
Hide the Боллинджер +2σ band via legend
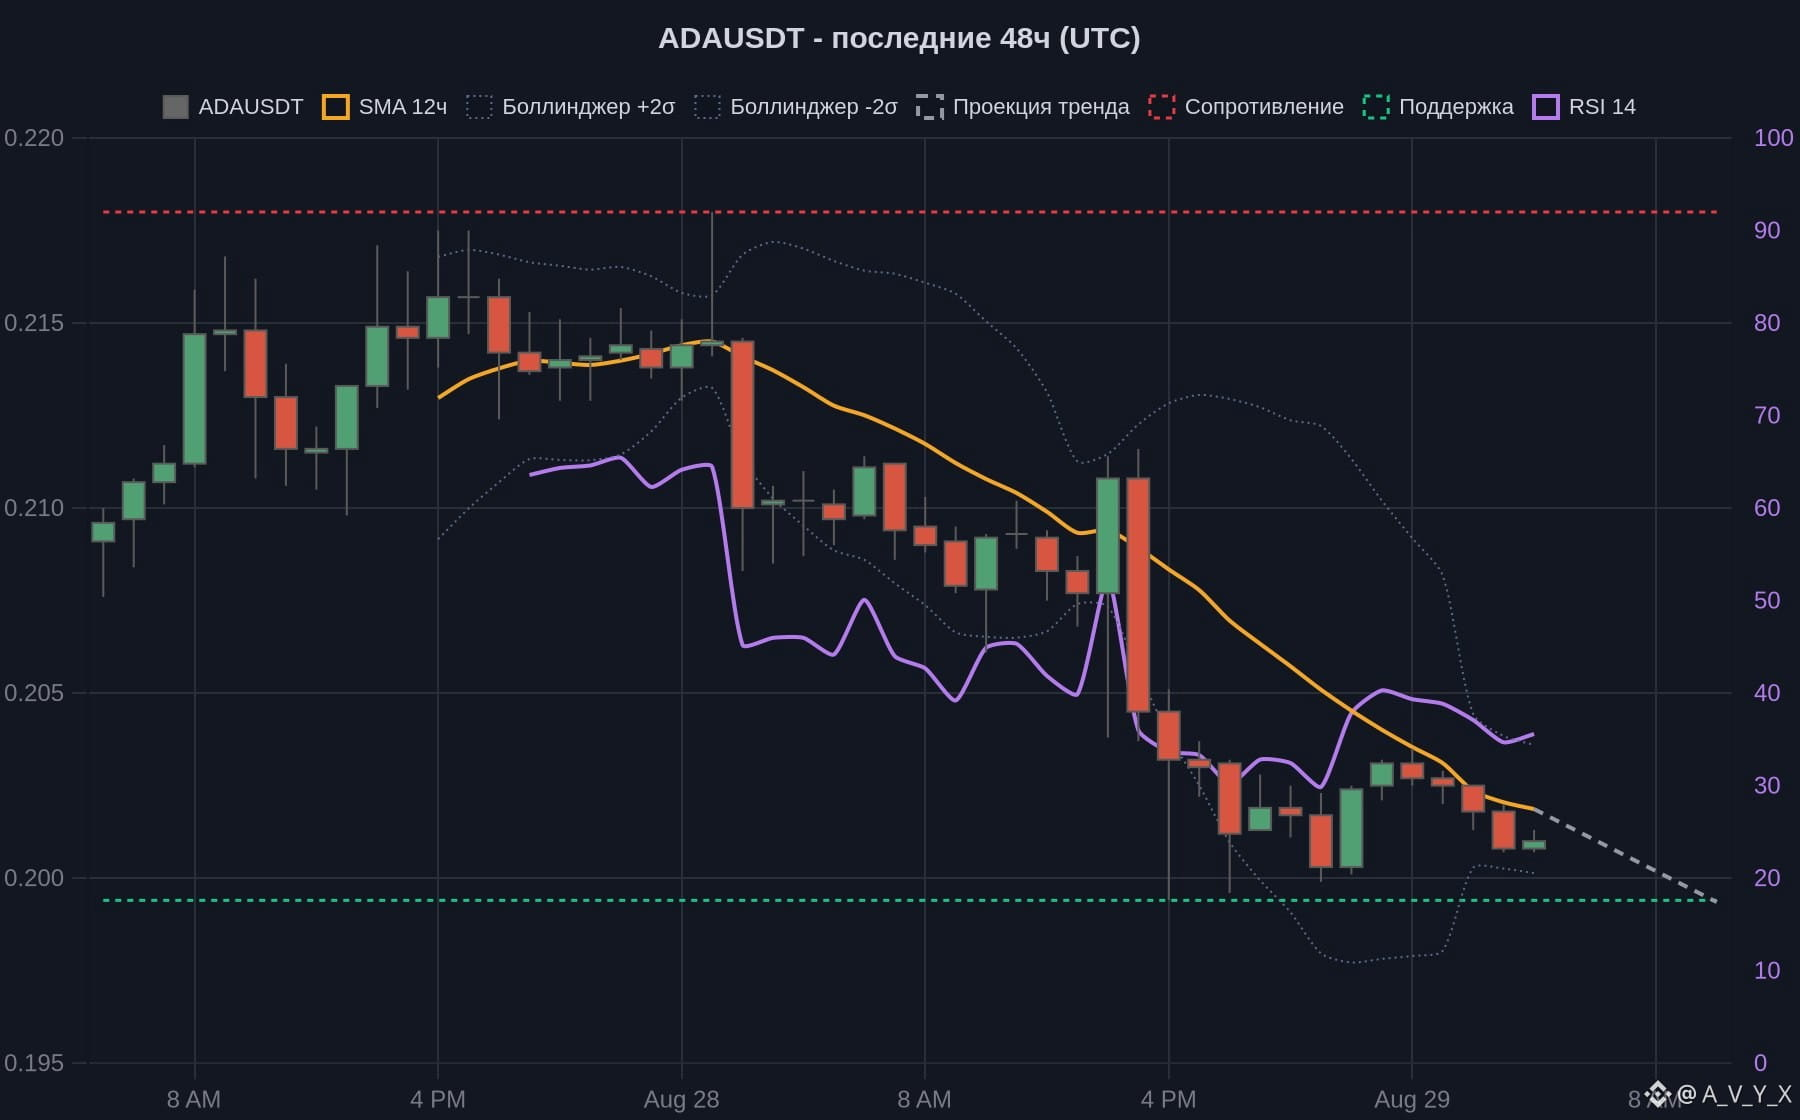[x=571, y=107]
